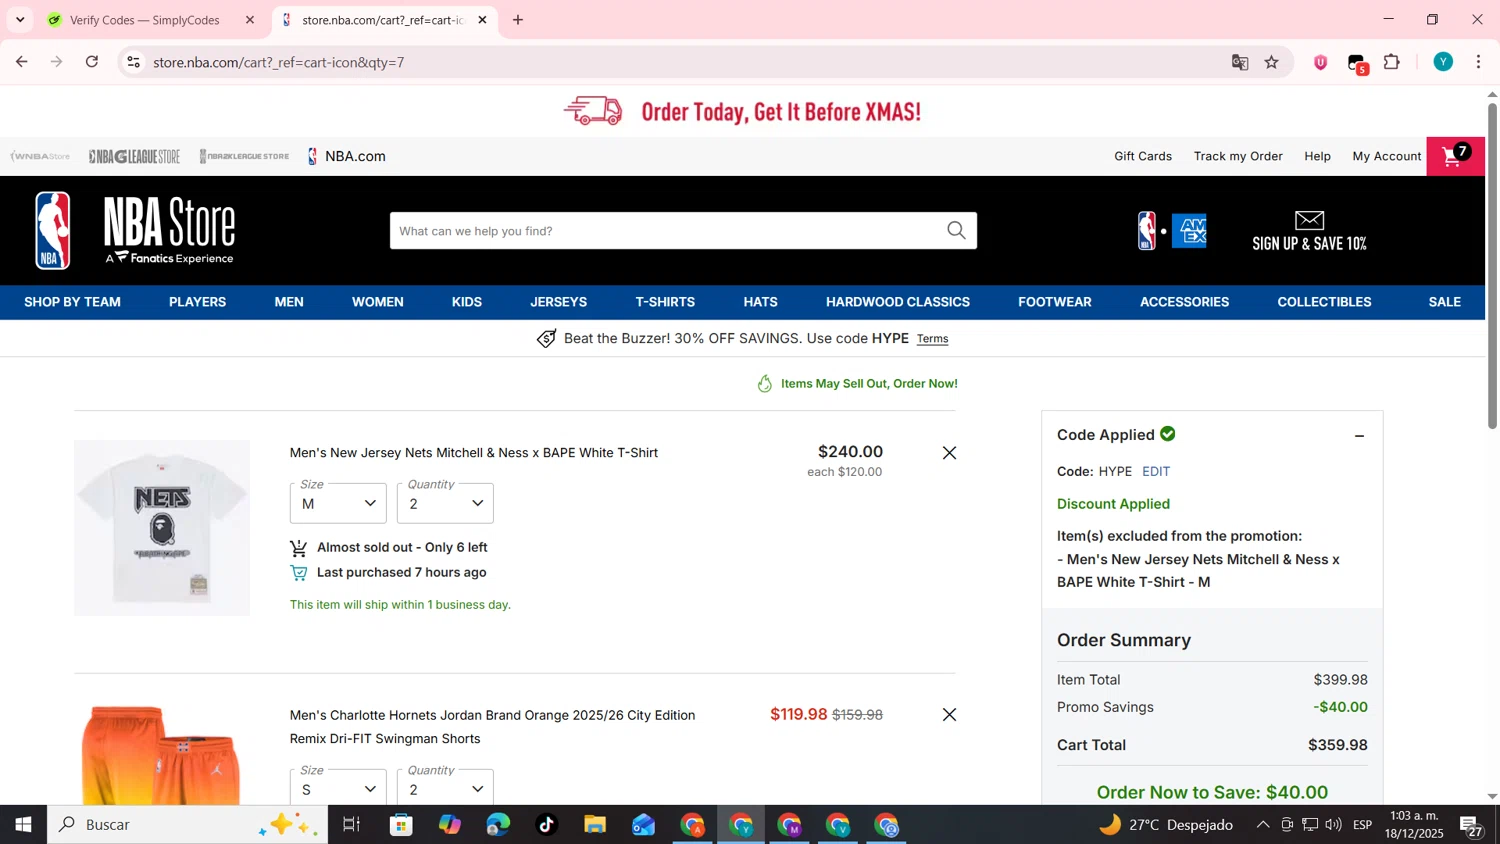Open Microsoft Store from the taskbar
This screenshot has height=844, width=1500.
[401, 825]
